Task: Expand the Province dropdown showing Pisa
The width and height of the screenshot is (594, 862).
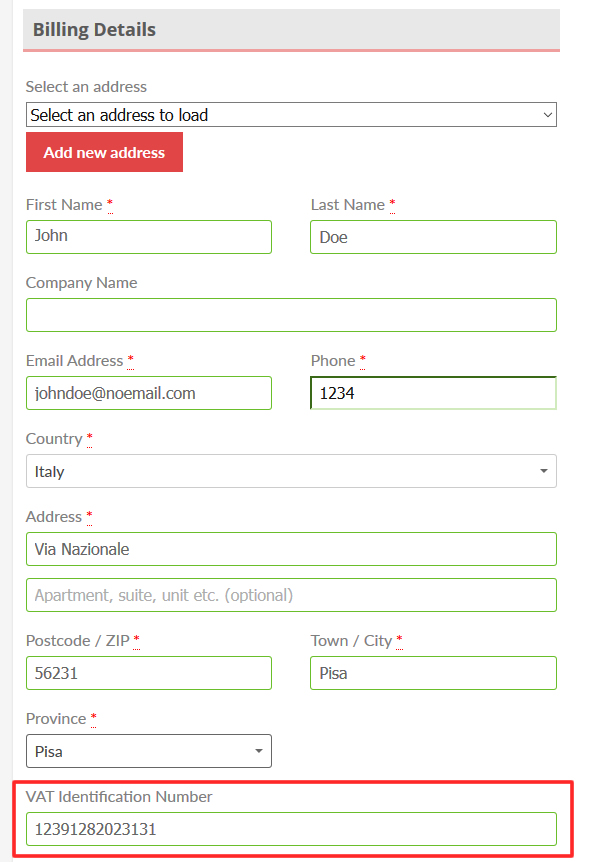Action: point(149,751)
